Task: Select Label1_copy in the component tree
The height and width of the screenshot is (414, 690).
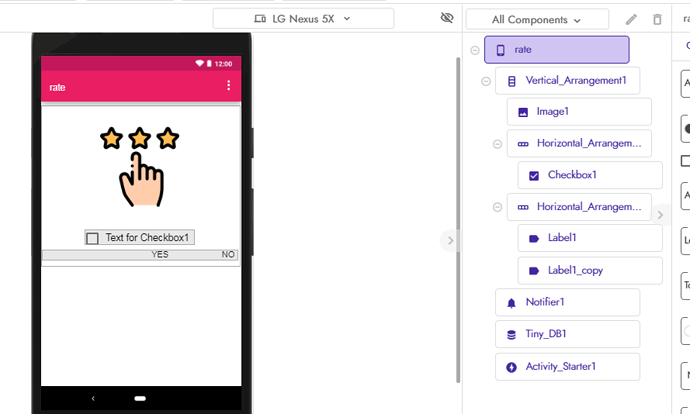Action: click(x=590, y=271)
